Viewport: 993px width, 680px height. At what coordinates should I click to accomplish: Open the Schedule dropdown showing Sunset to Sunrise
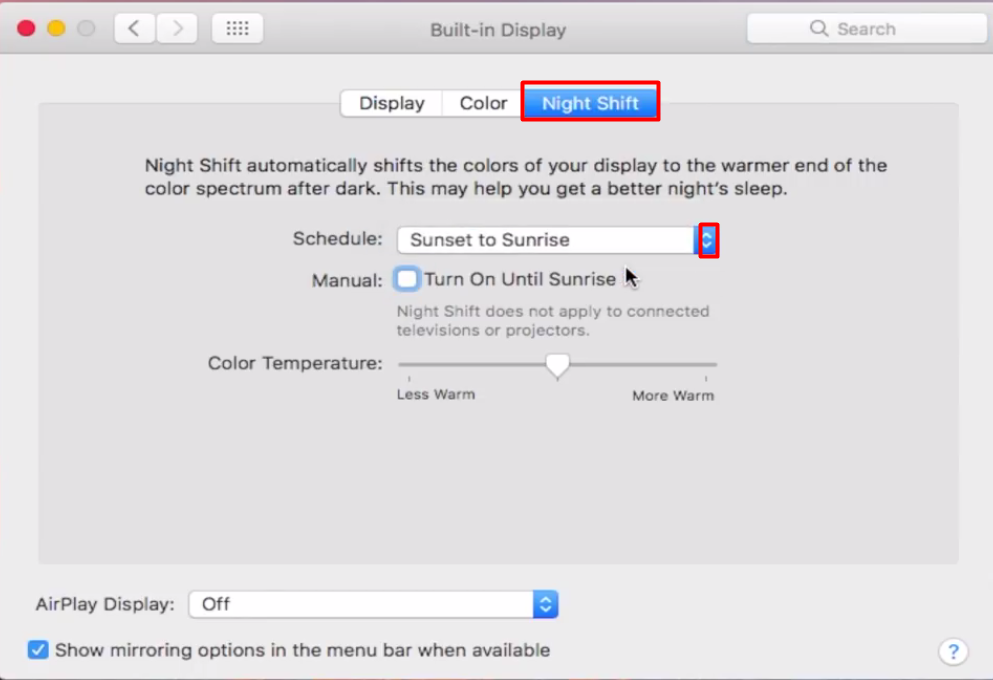pyautogui.click(x=557, y=240)
